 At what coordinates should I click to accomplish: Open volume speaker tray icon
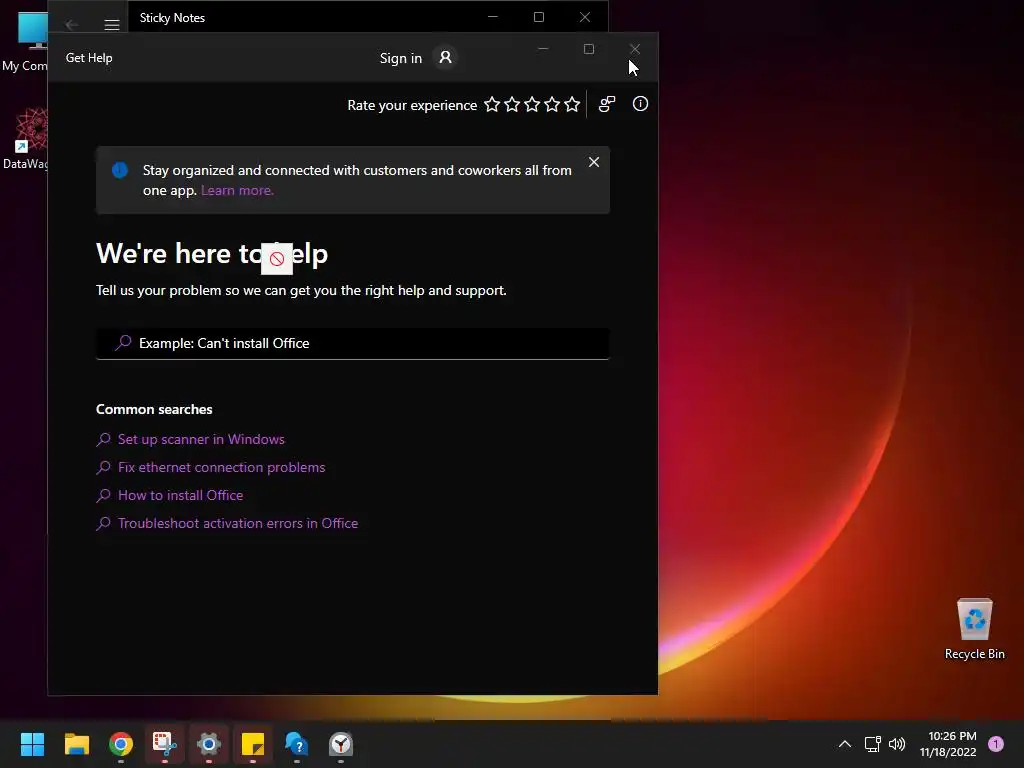click(x=897, y=744)
